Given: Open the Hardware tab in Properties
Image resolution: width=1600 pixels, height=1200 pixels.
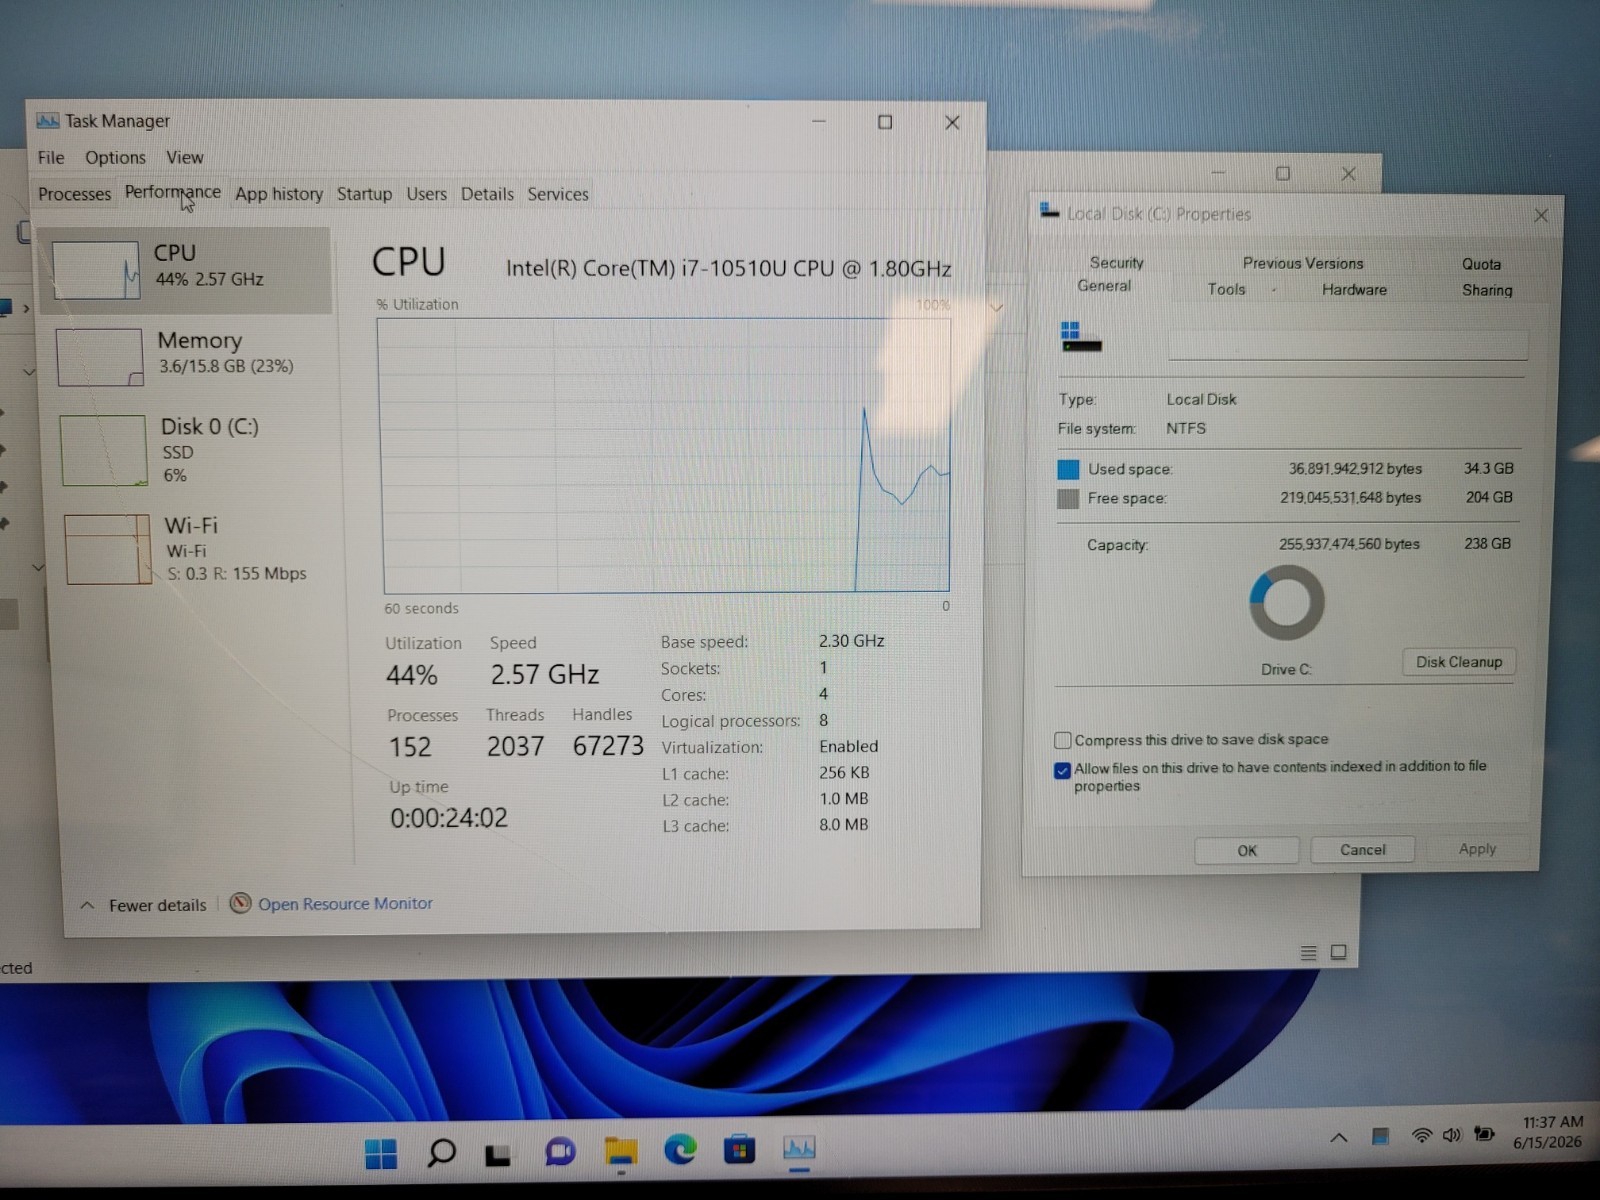Looking at the screenshot, I should (x=1354, y=290).
